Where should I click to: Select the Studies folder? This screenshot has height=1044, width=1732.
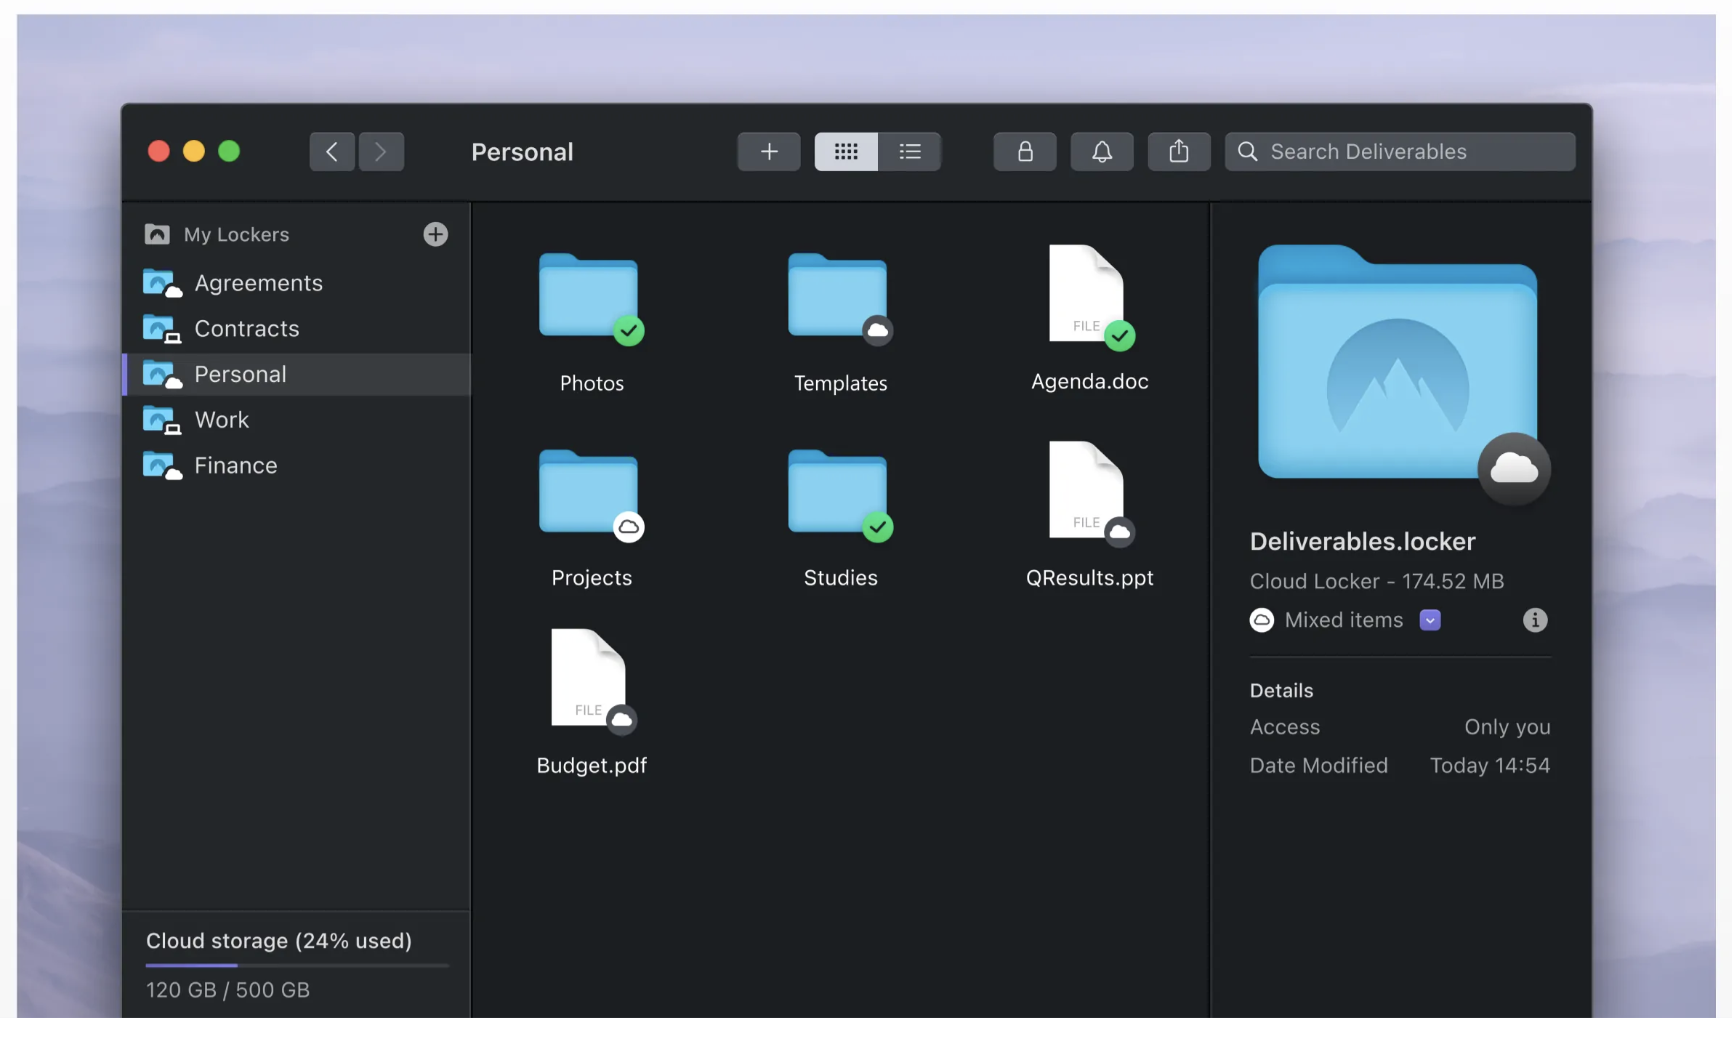point(840,518)
